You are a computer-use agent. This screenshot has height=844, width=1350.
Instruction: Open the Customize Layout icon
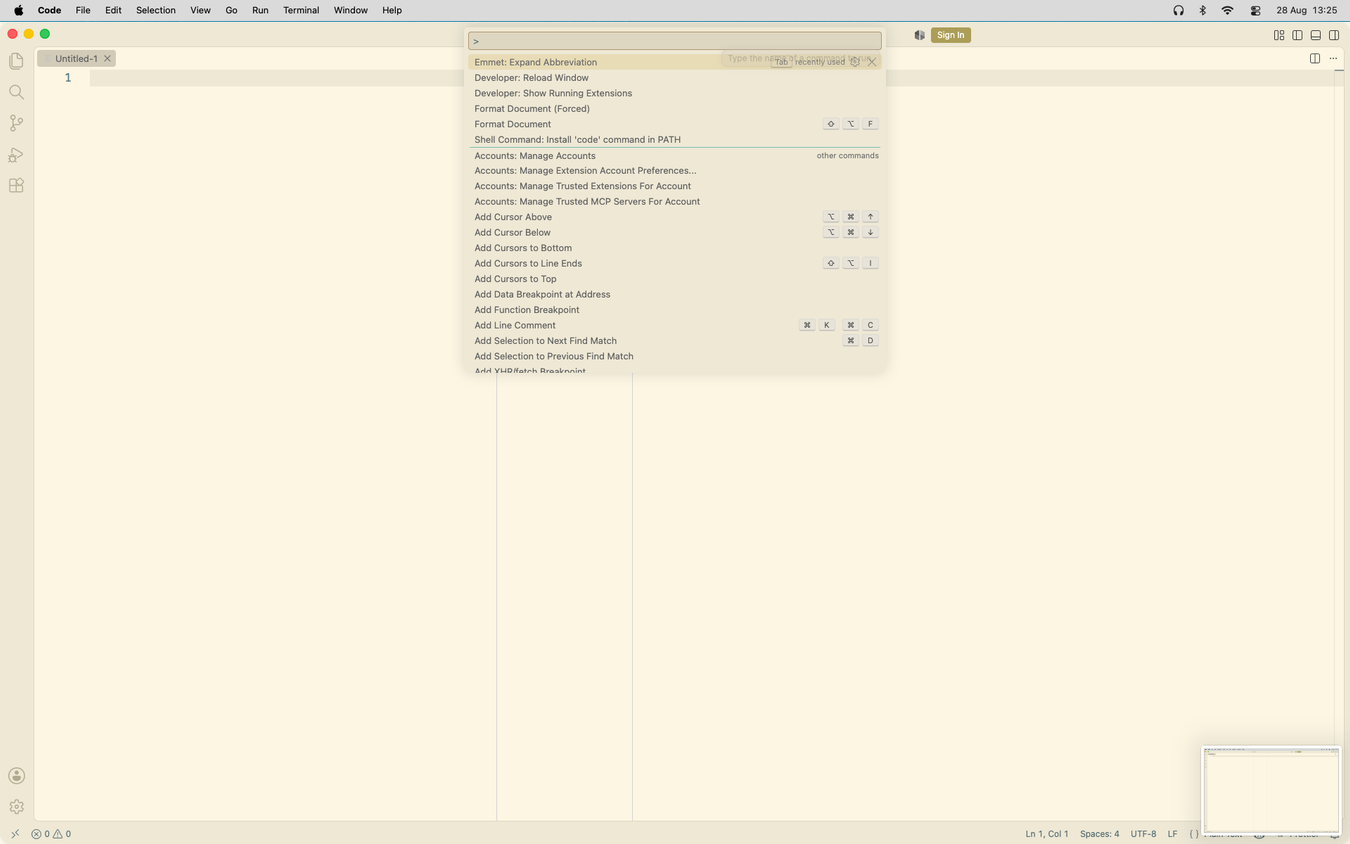1279,35
